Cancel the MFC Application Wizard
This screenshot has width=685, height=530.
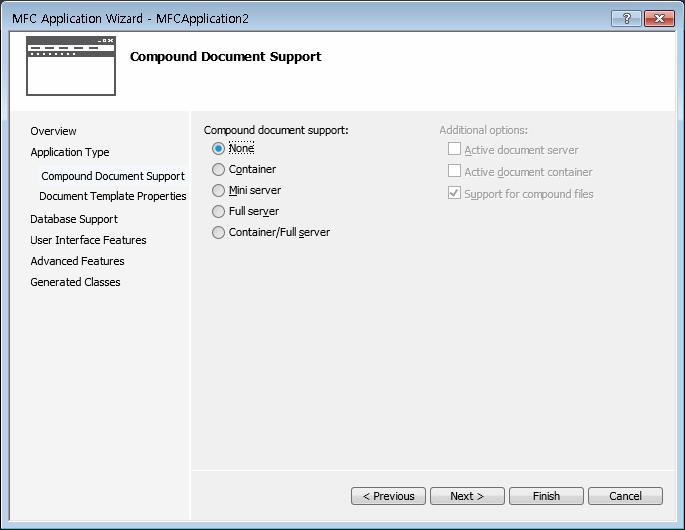tap(626, 496)
